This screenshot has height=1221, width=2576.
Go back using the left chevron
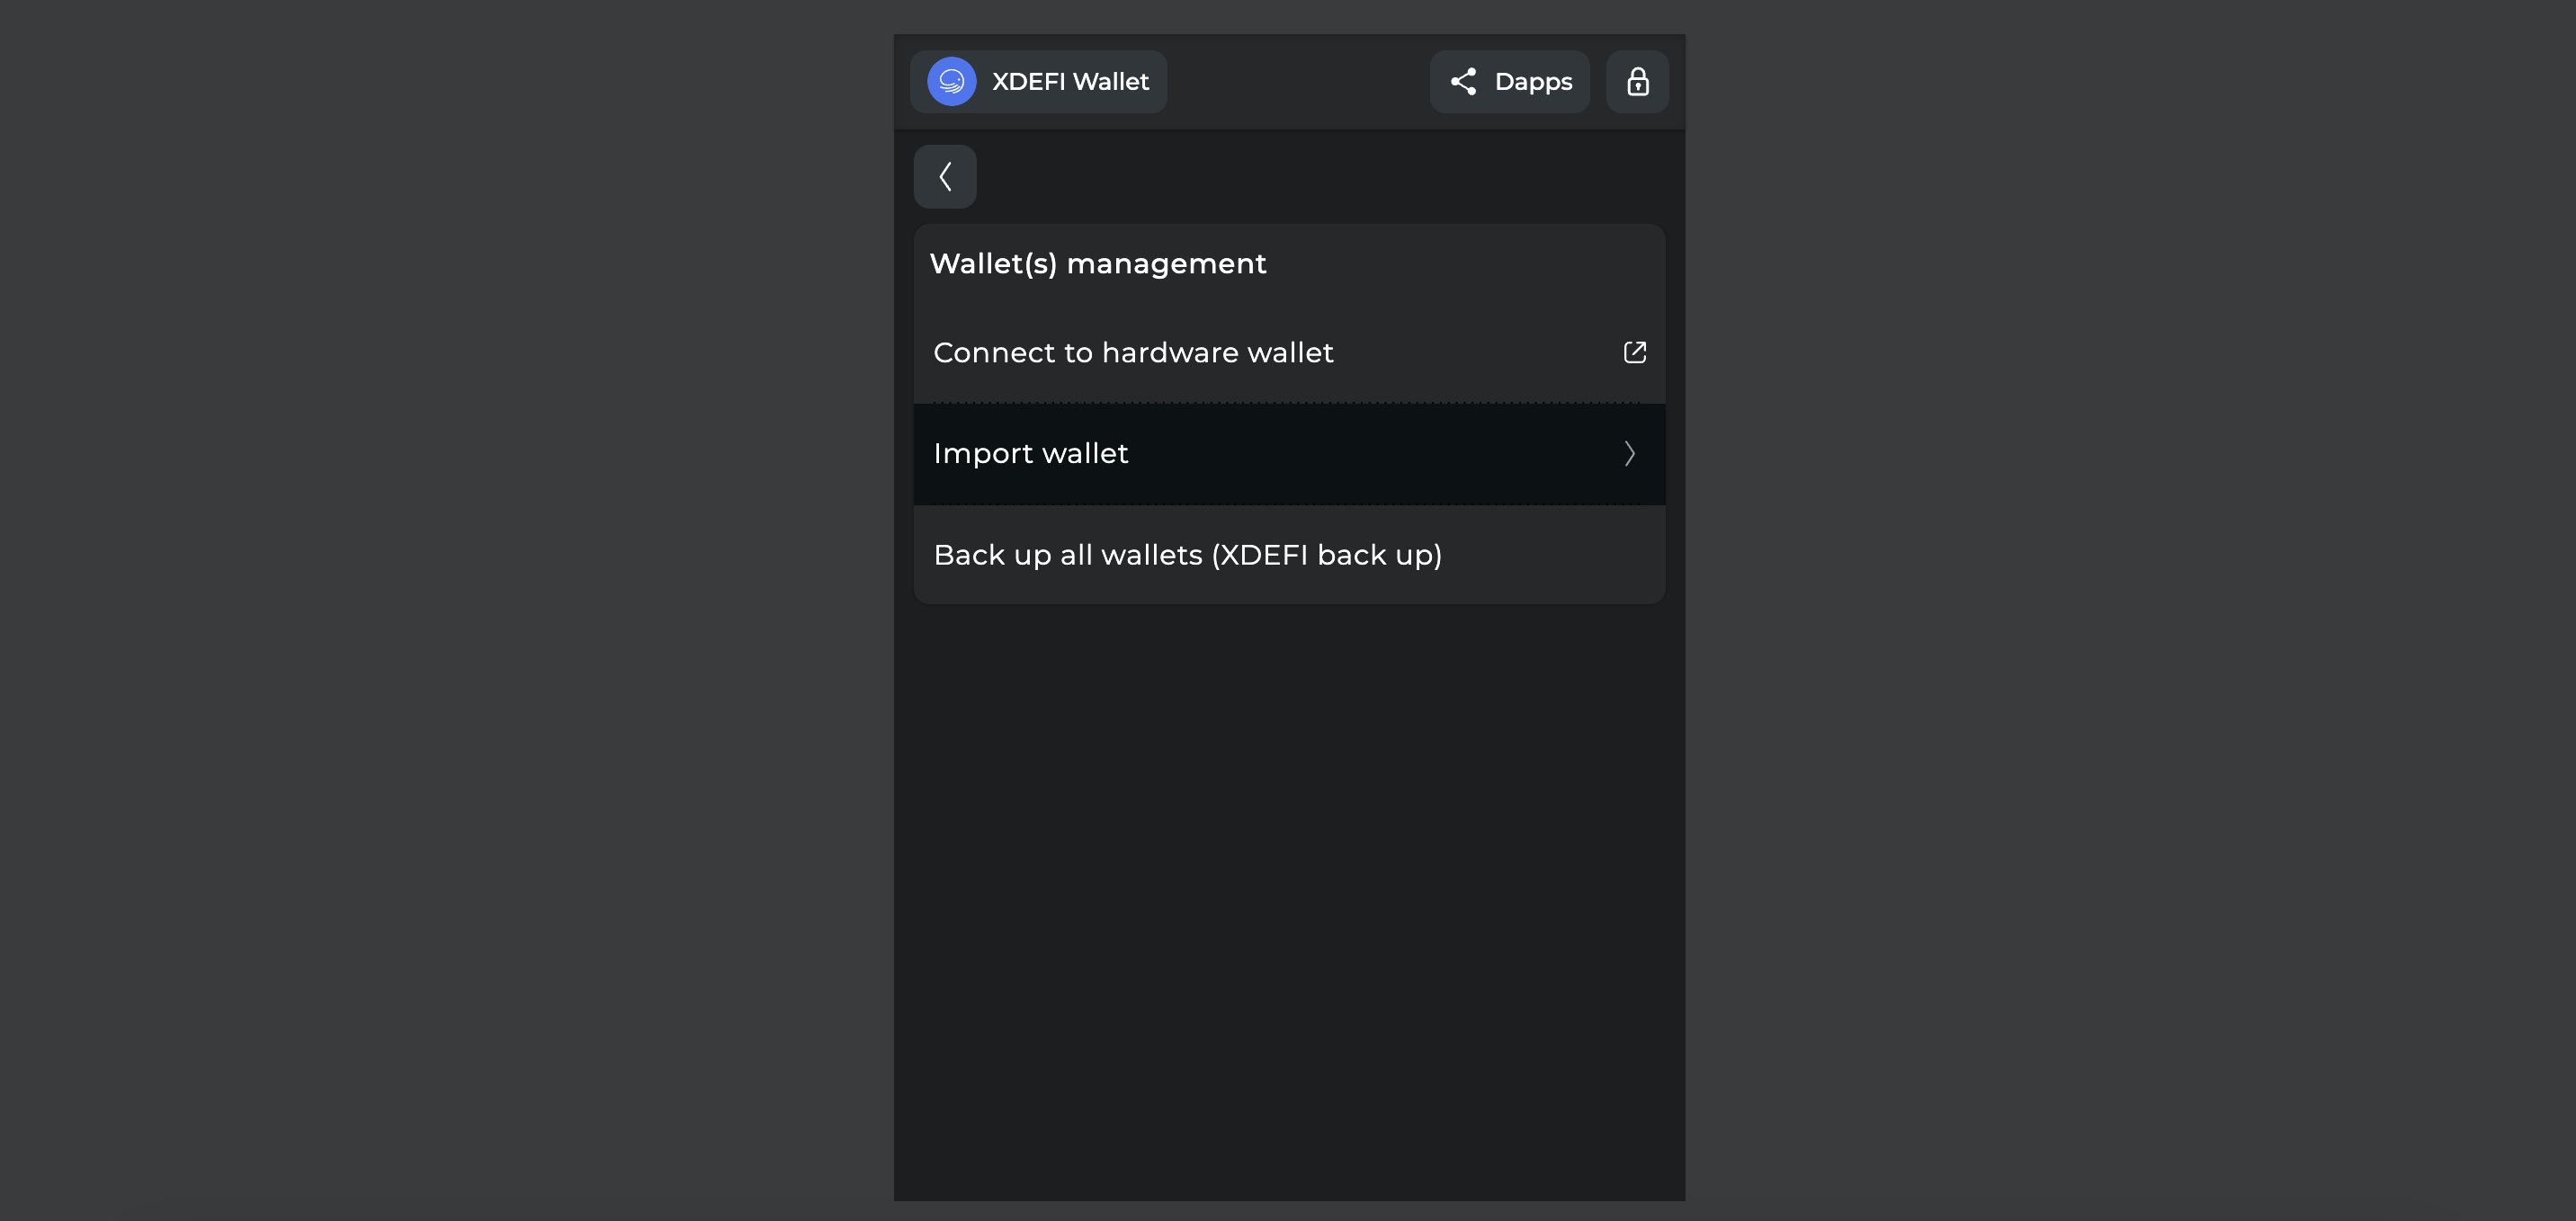click(944, 177)
